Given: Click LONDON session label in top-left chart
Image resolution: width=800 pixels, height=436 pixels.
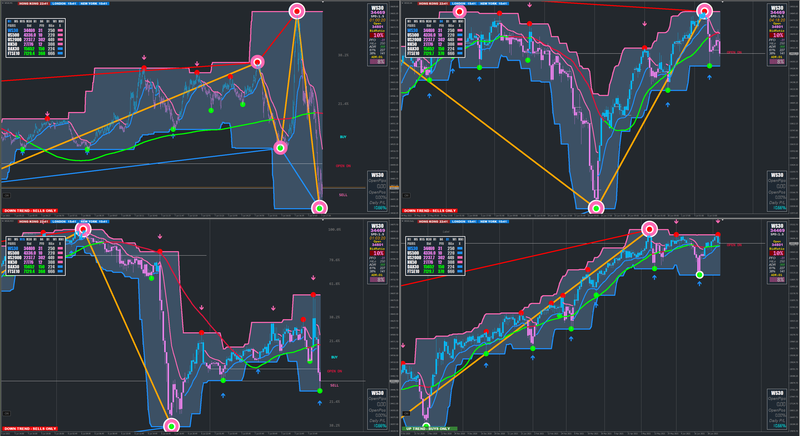Looking at the screenshot, I should tap(65, 4).
